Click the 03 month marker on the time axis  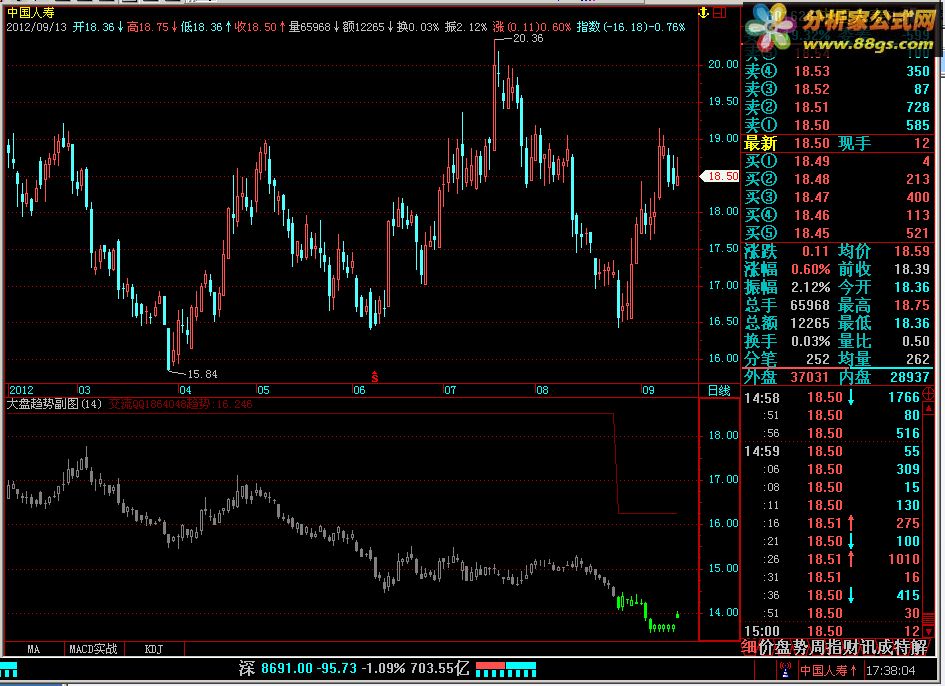click(x=84, y=390)
